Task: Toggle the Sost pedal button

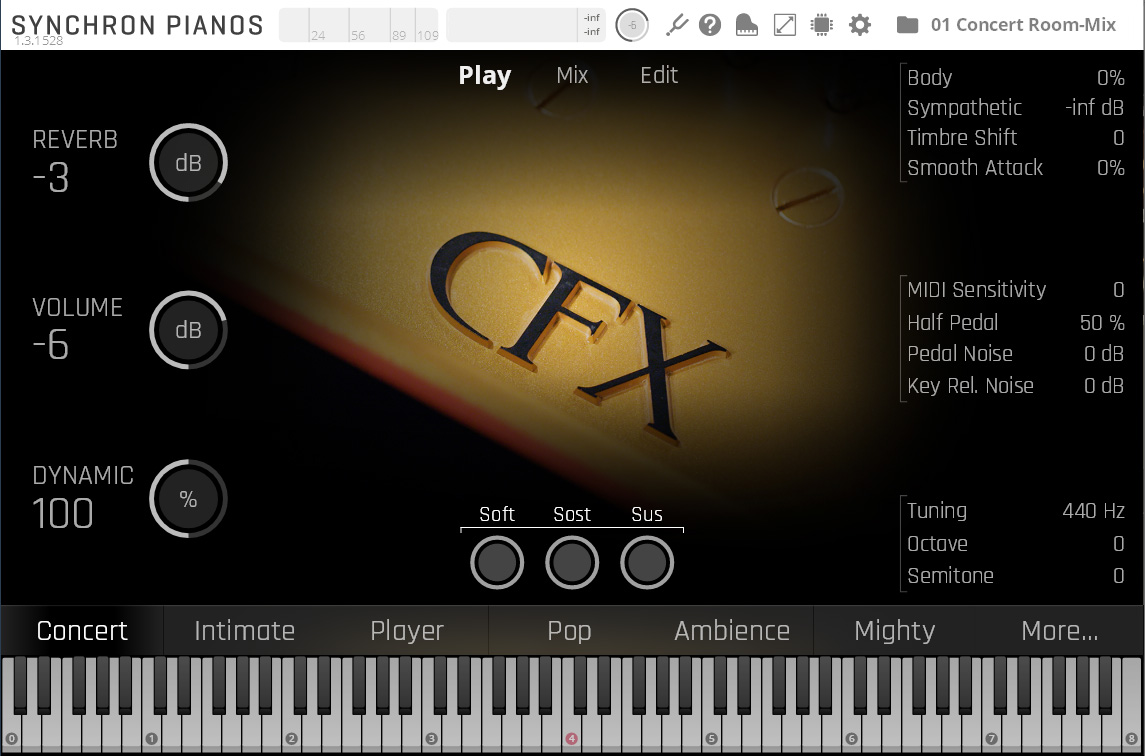Action: click(x=572, y=563)
